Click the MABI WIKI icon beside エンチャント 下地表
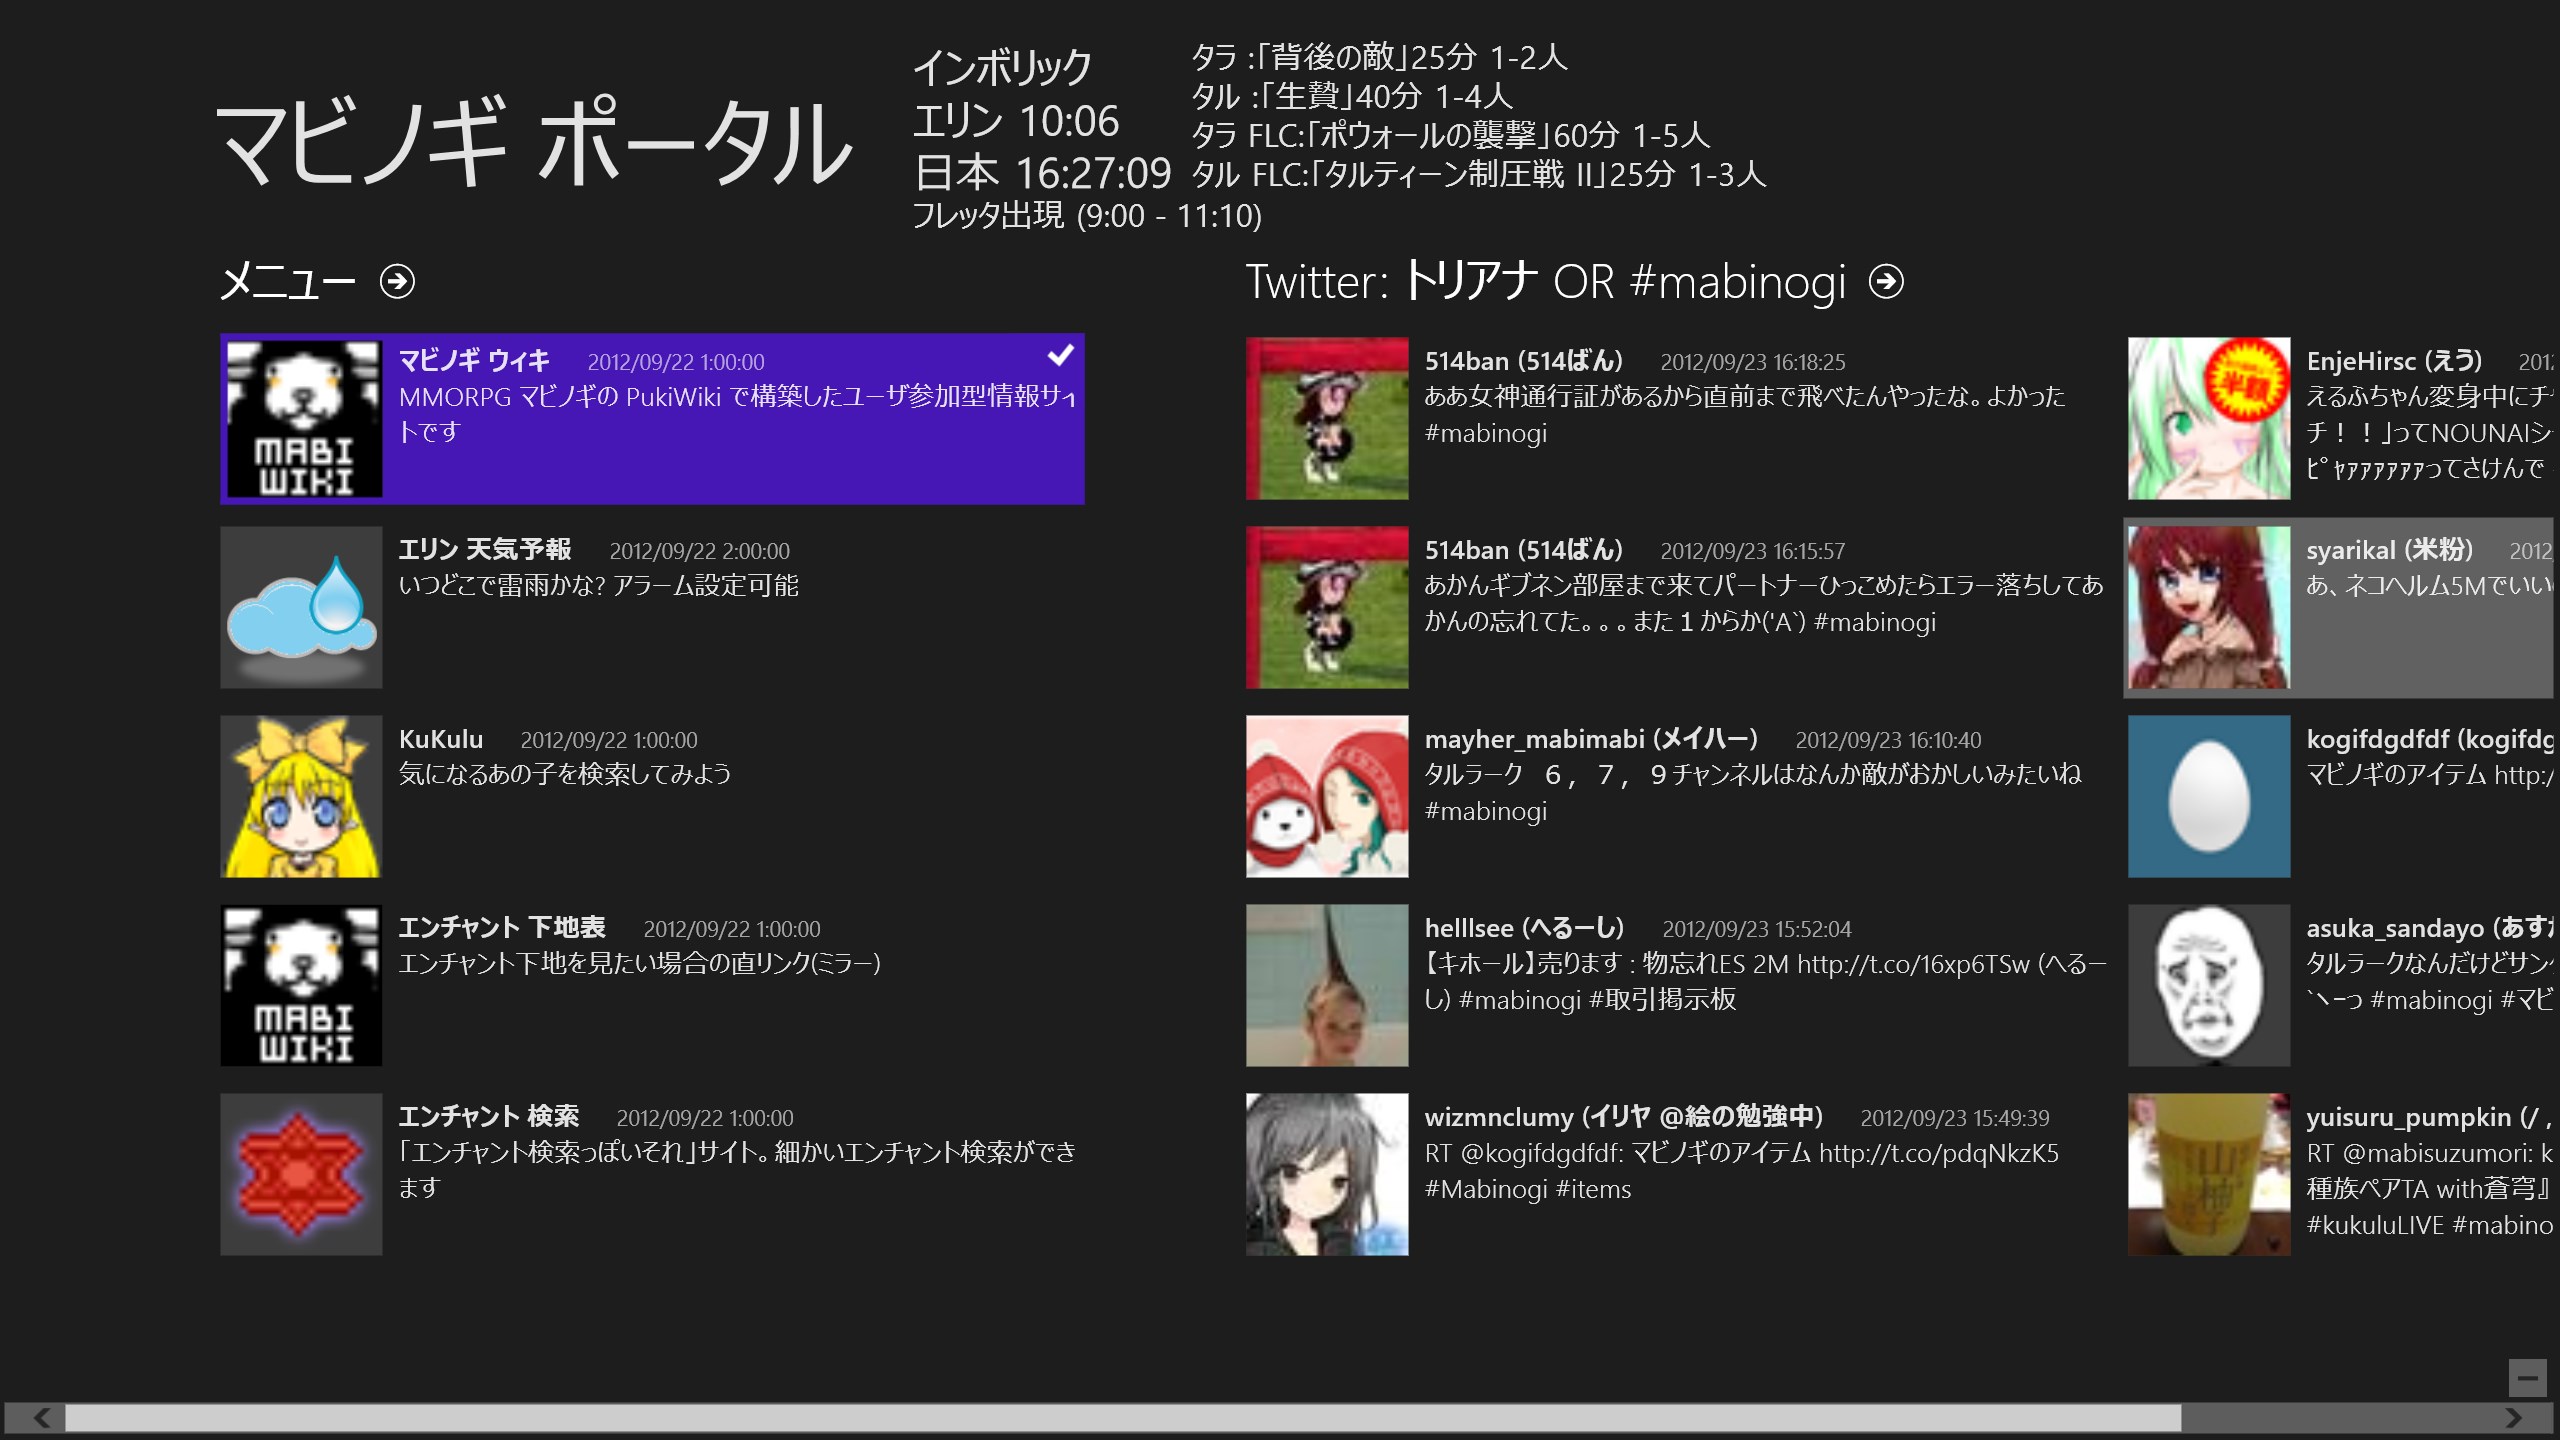 pyautogui.click(x=300, y=985)
